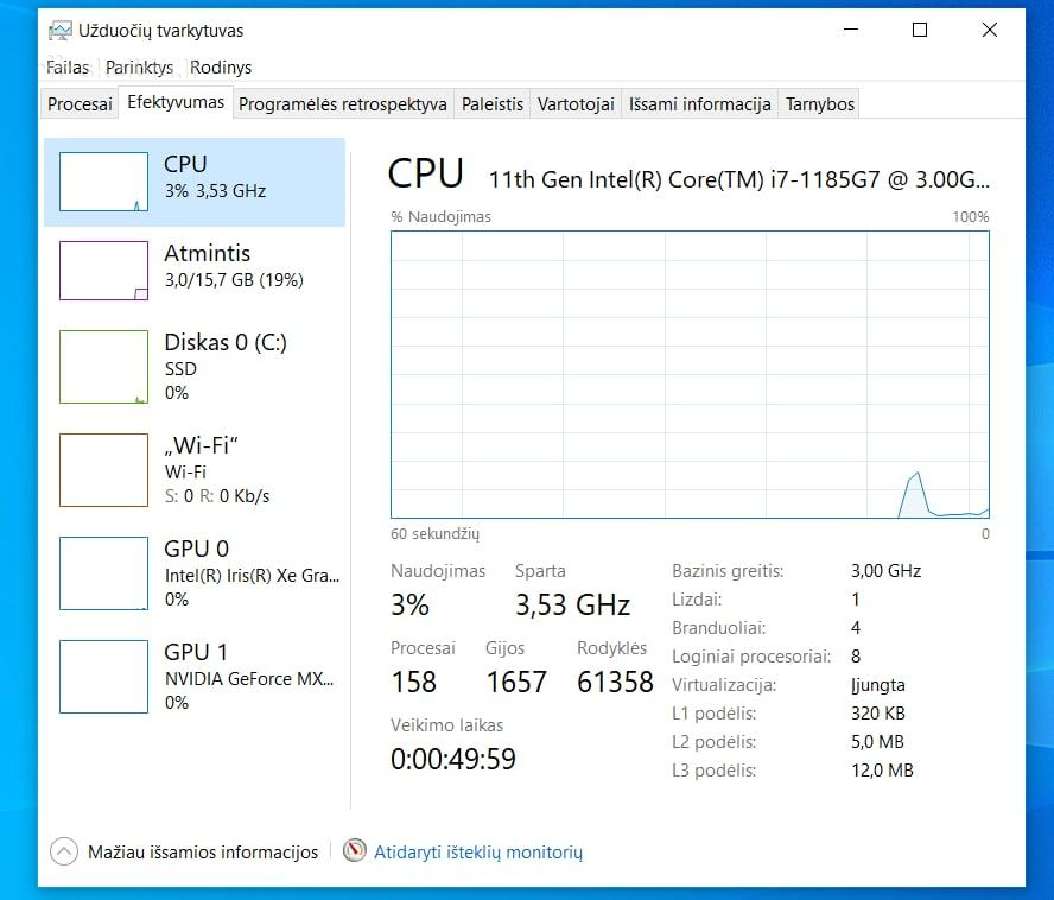Open the Tarnybos tab
Image resolution: width=1054 pixels, height=900 pixels.
pyautogui.click(x=819, y=104)
